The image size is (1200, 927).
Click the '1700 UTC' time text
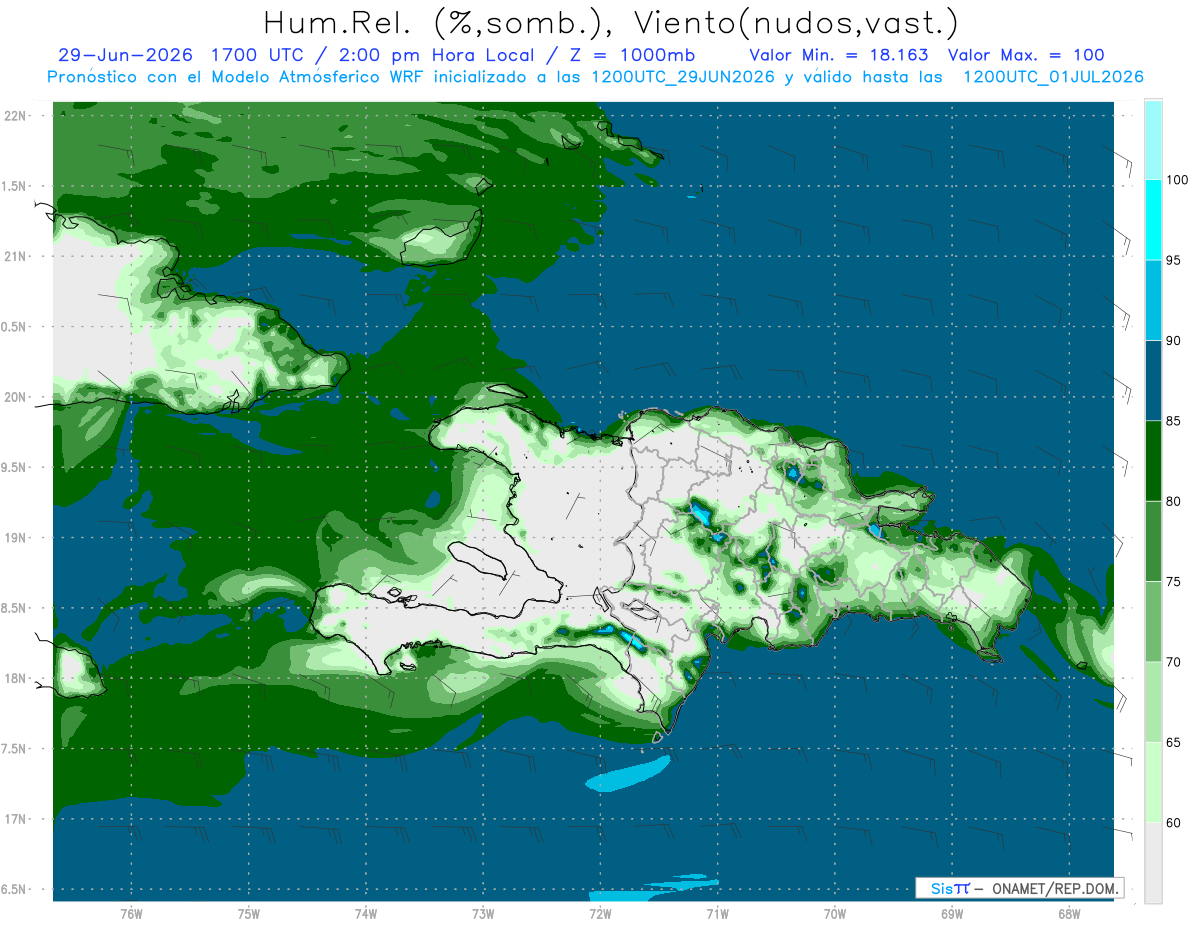coord(256,55)
